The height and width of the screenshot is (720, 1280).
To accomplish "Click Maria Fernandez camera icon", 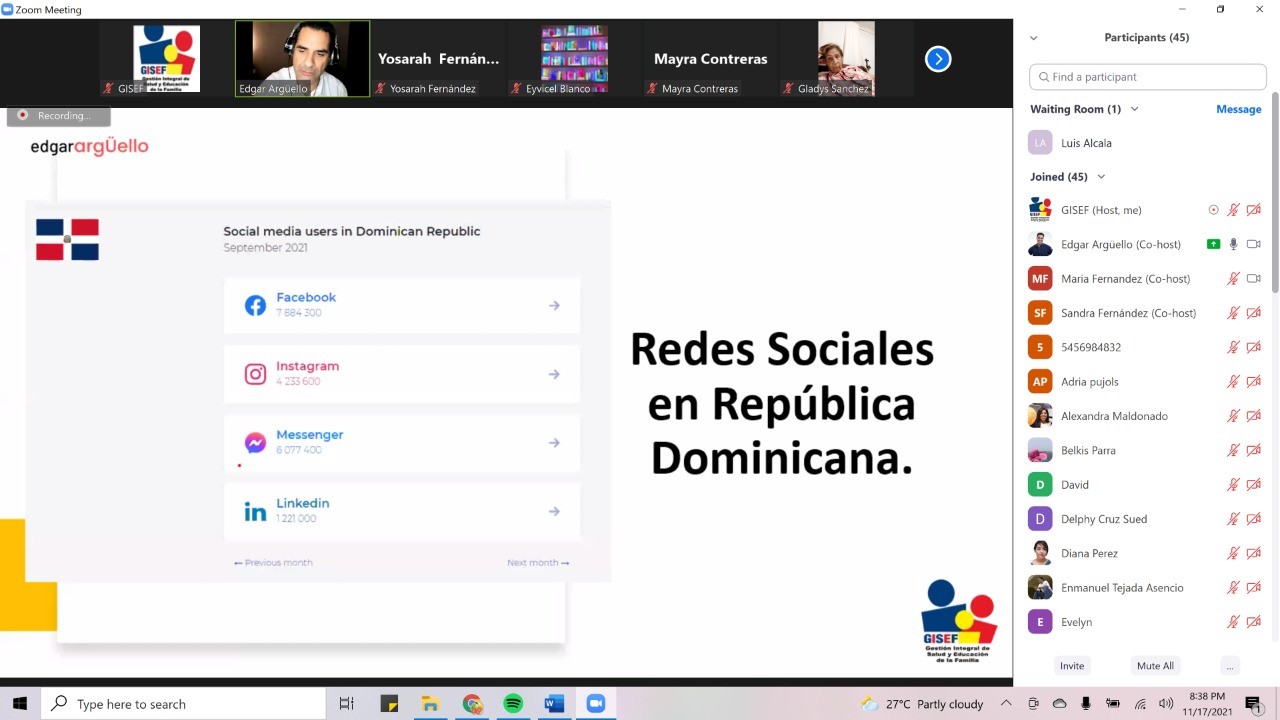I will [x=1254, y=279].
